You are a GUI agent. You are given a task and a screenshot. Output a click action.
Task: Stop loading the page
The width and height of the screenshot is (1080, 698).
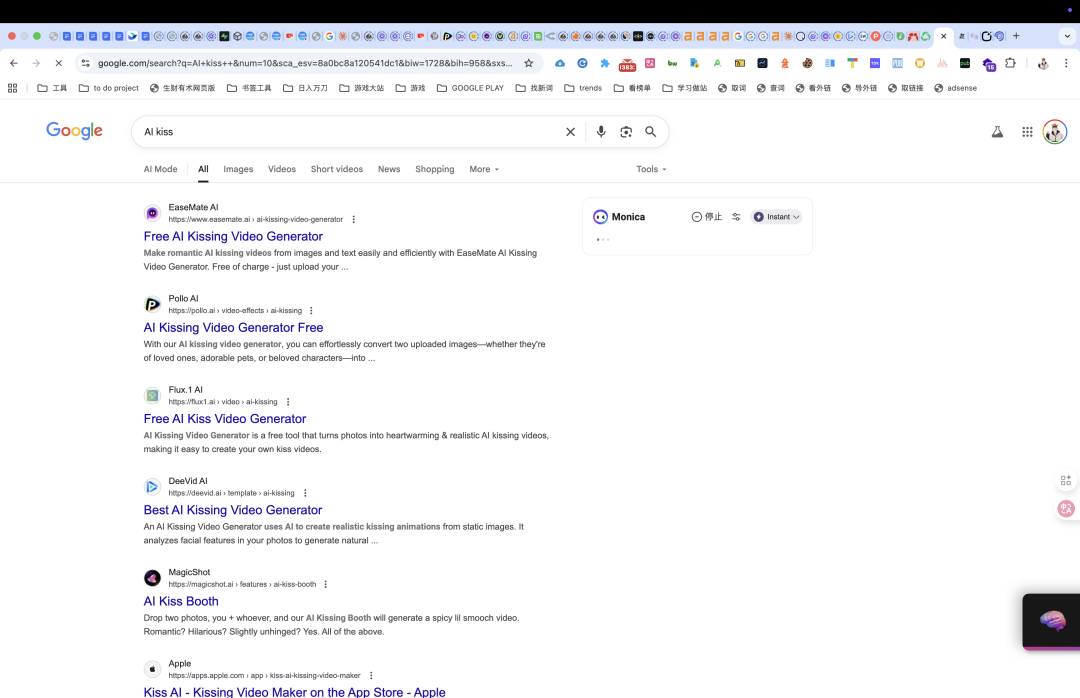coord(59,63)
